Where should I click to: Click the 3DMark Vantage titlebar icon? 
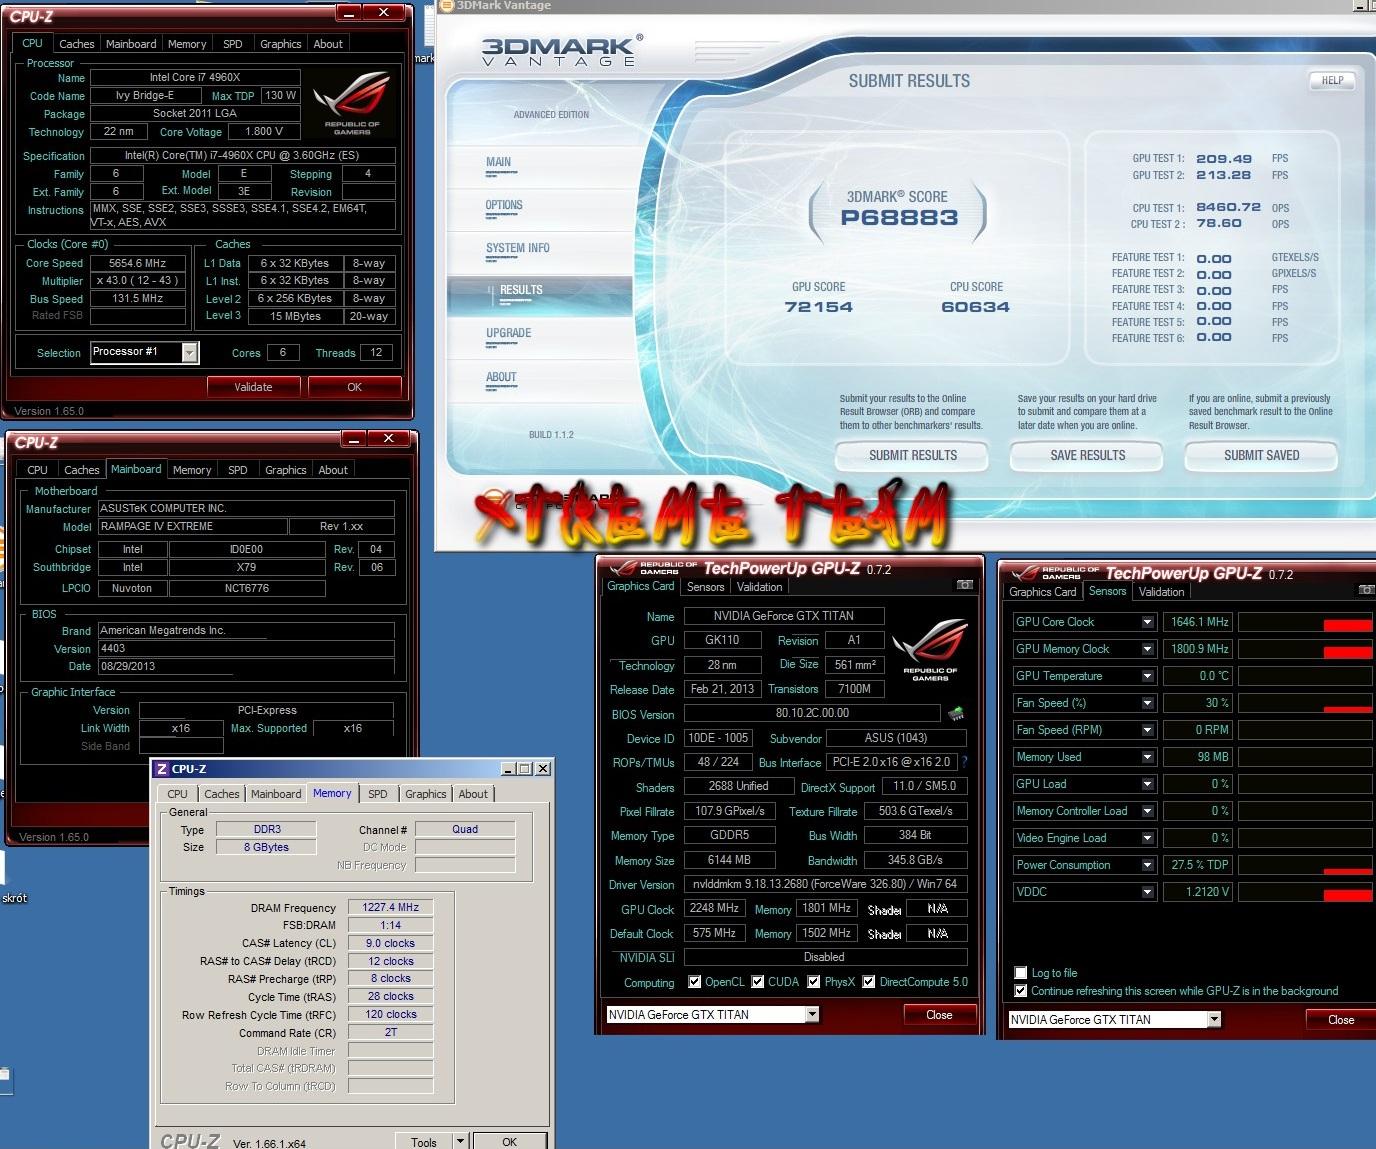pos(447,6)
